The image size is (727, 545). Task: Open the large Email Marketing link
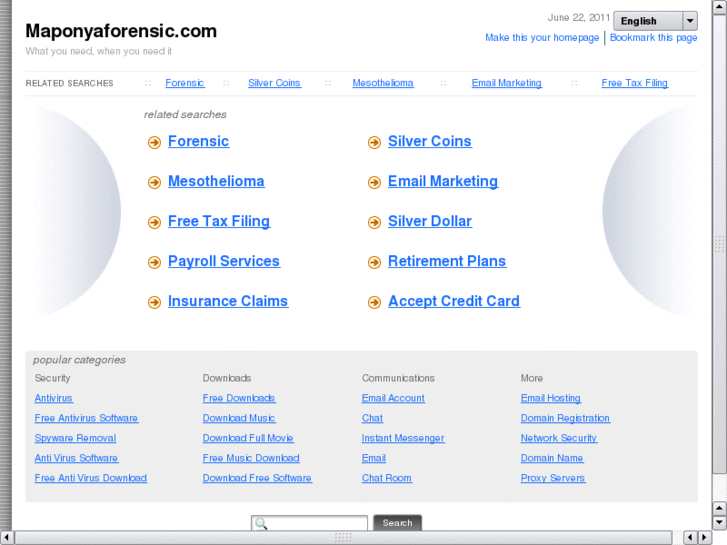point(443,181)
